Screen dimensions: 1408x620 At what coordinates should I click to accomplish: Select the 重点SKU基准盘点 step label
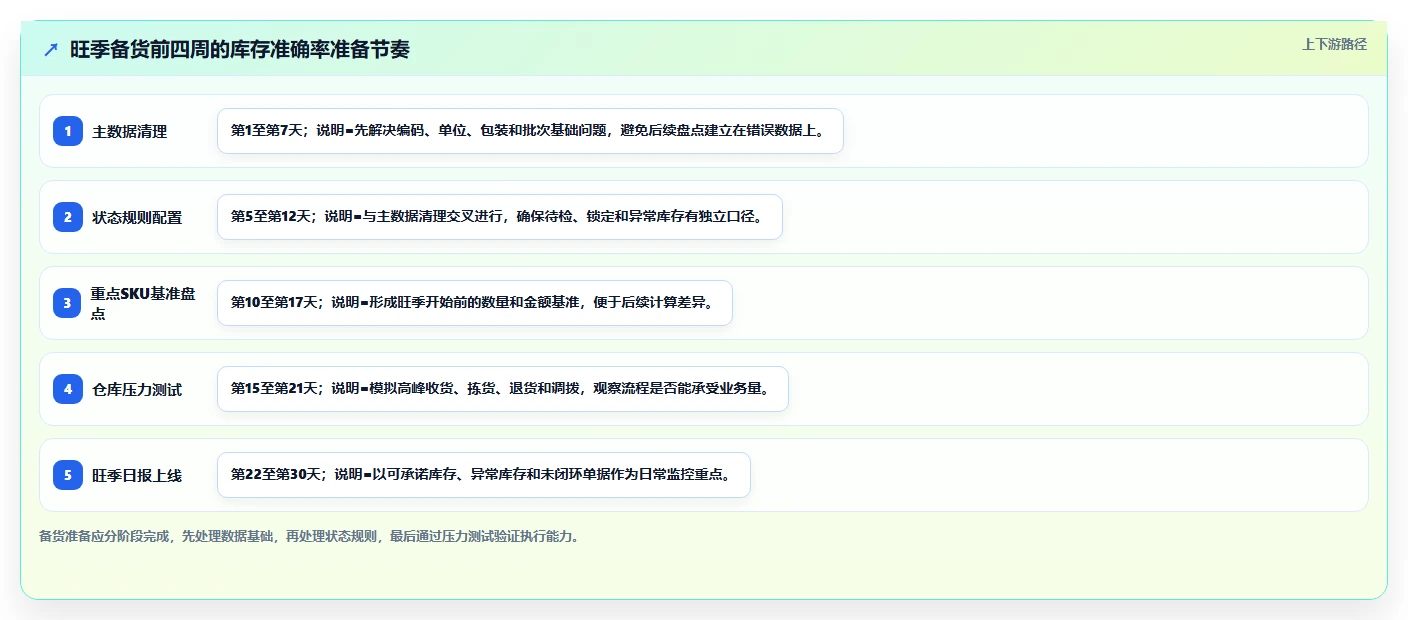point(143,303)
